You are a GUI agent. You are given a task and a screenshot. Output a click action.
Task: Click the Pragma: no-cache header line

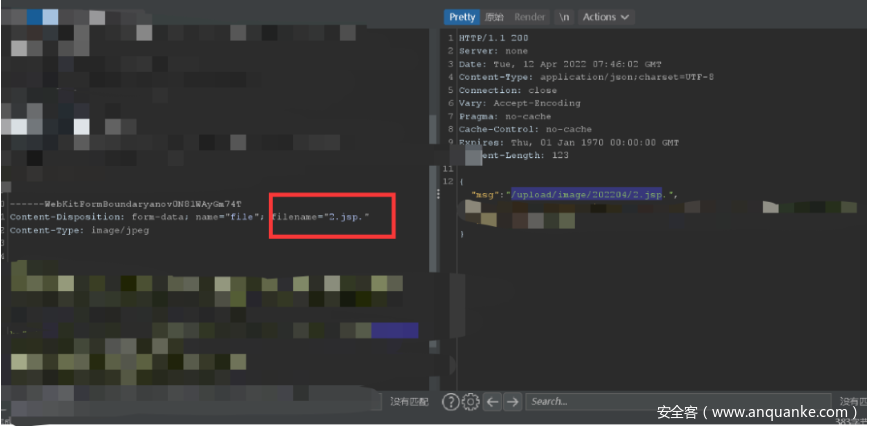point(505,116)
